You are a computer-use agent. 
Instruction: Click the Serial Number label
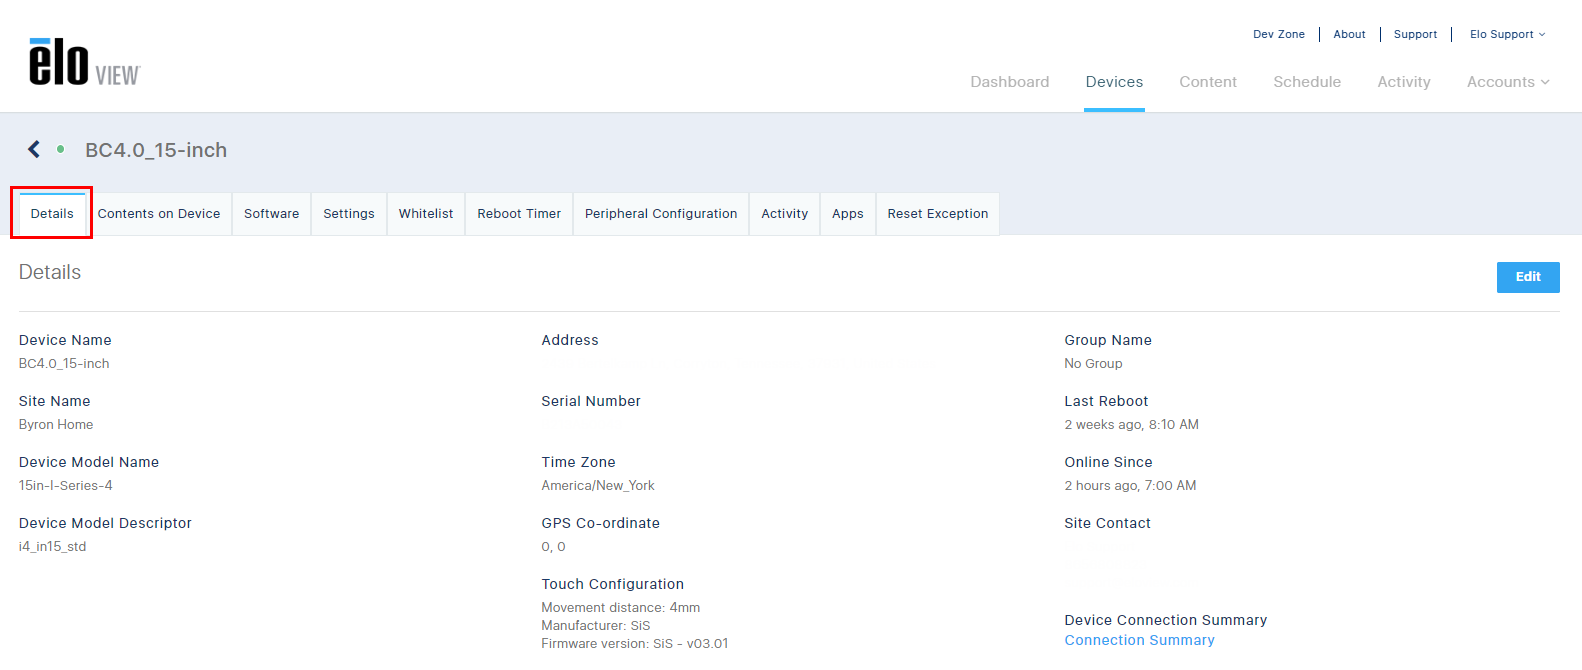[x=591, y=401]
